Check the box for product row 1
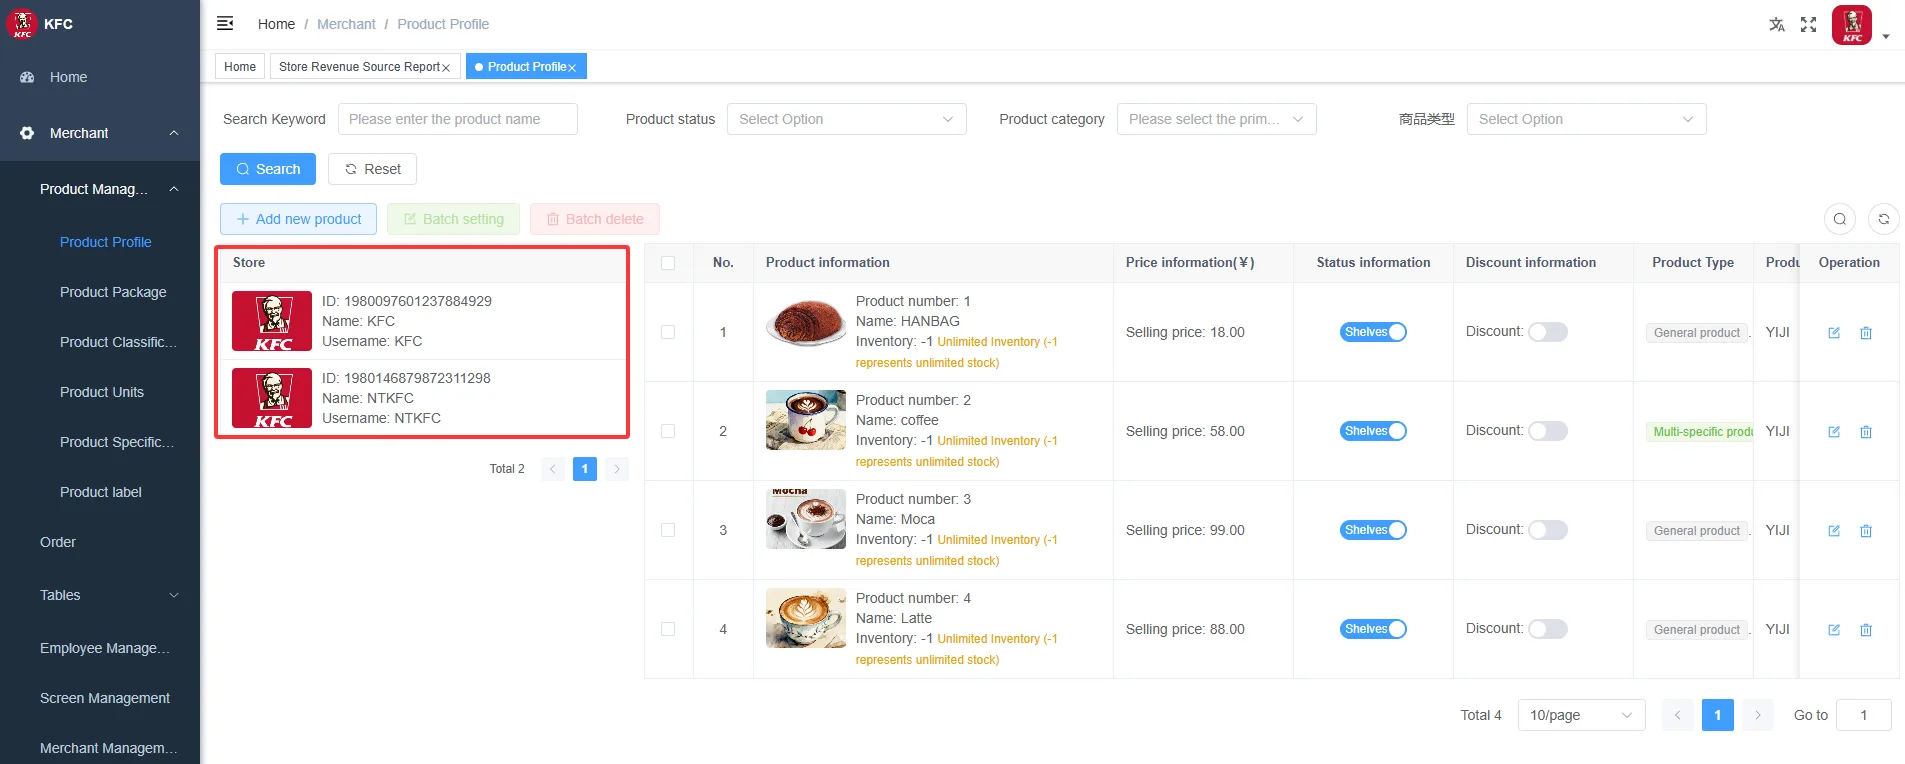 [x=668, y=332]
